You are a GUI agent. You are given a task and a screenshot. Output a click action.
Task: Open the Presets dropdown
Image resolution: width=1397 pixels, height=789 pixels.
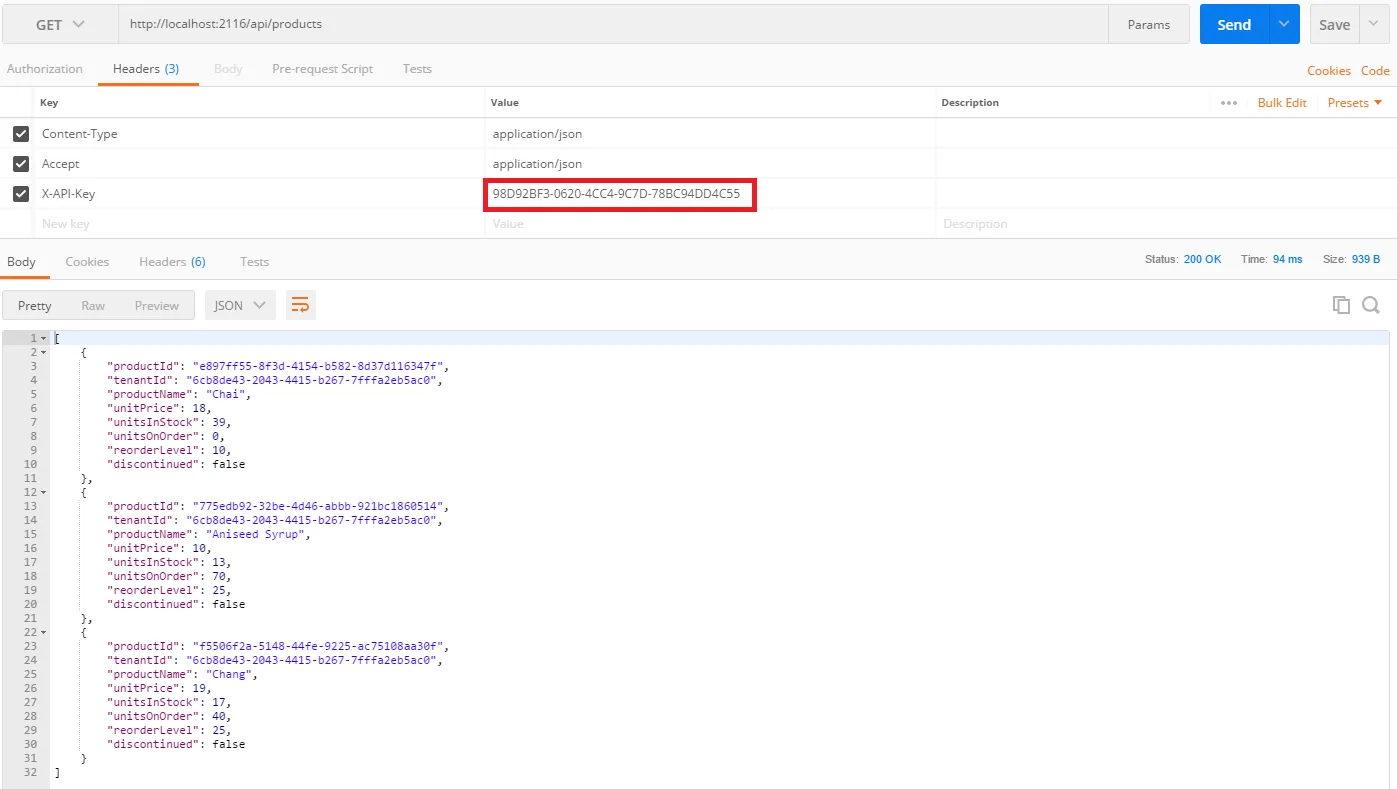click(x=1355, y=103)
